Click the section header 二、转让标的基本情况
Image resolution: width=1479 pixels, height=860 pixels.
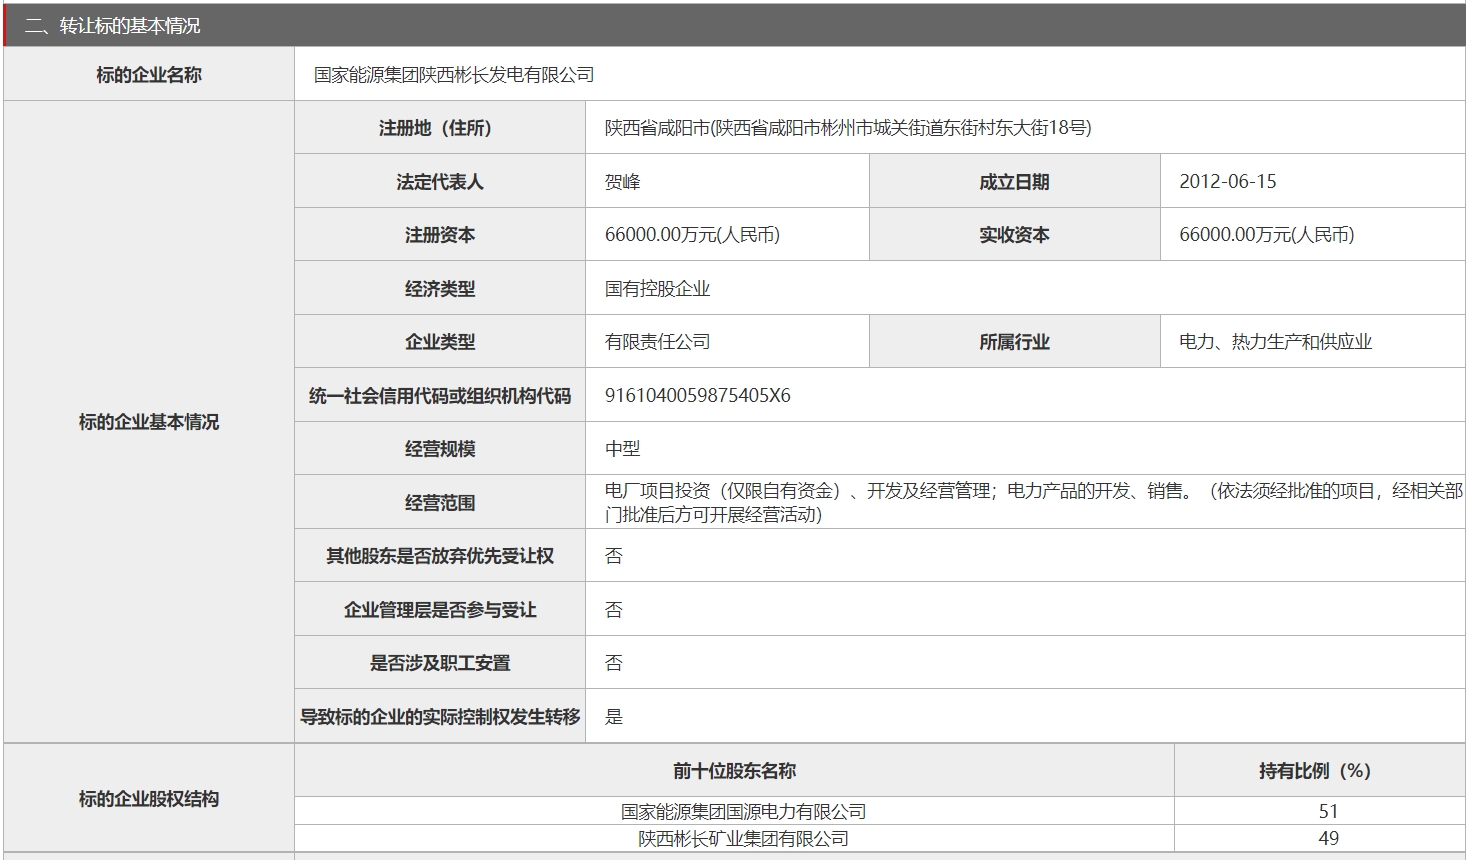pyautogui.click(x=112, y=25)
